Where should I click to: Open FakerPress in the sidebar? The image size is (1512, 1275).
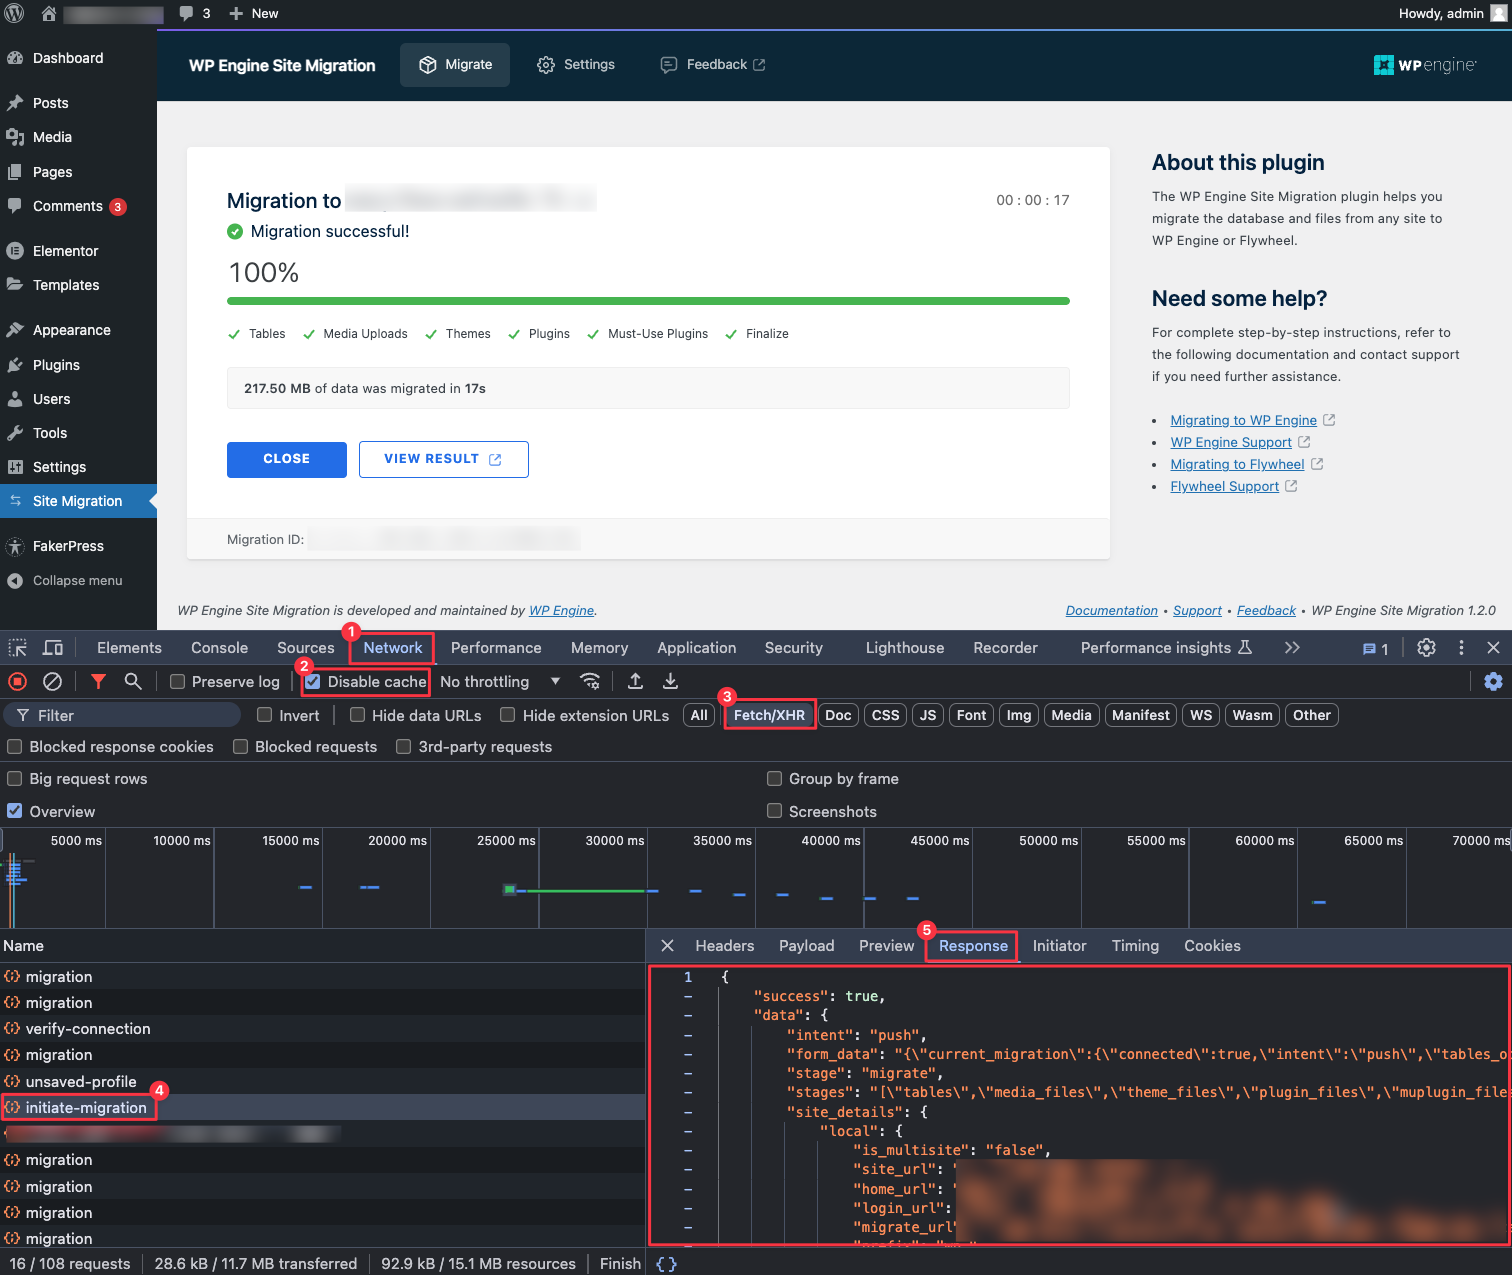coord(68,546)
